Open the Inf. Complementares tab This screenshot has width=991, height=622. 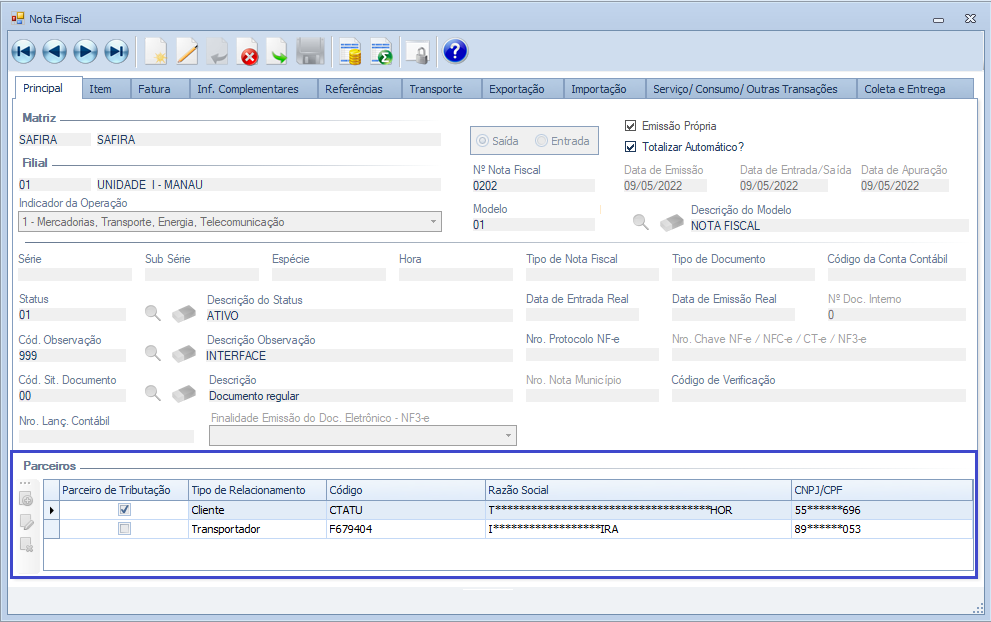pyautogui.click(x=247, y=89)
